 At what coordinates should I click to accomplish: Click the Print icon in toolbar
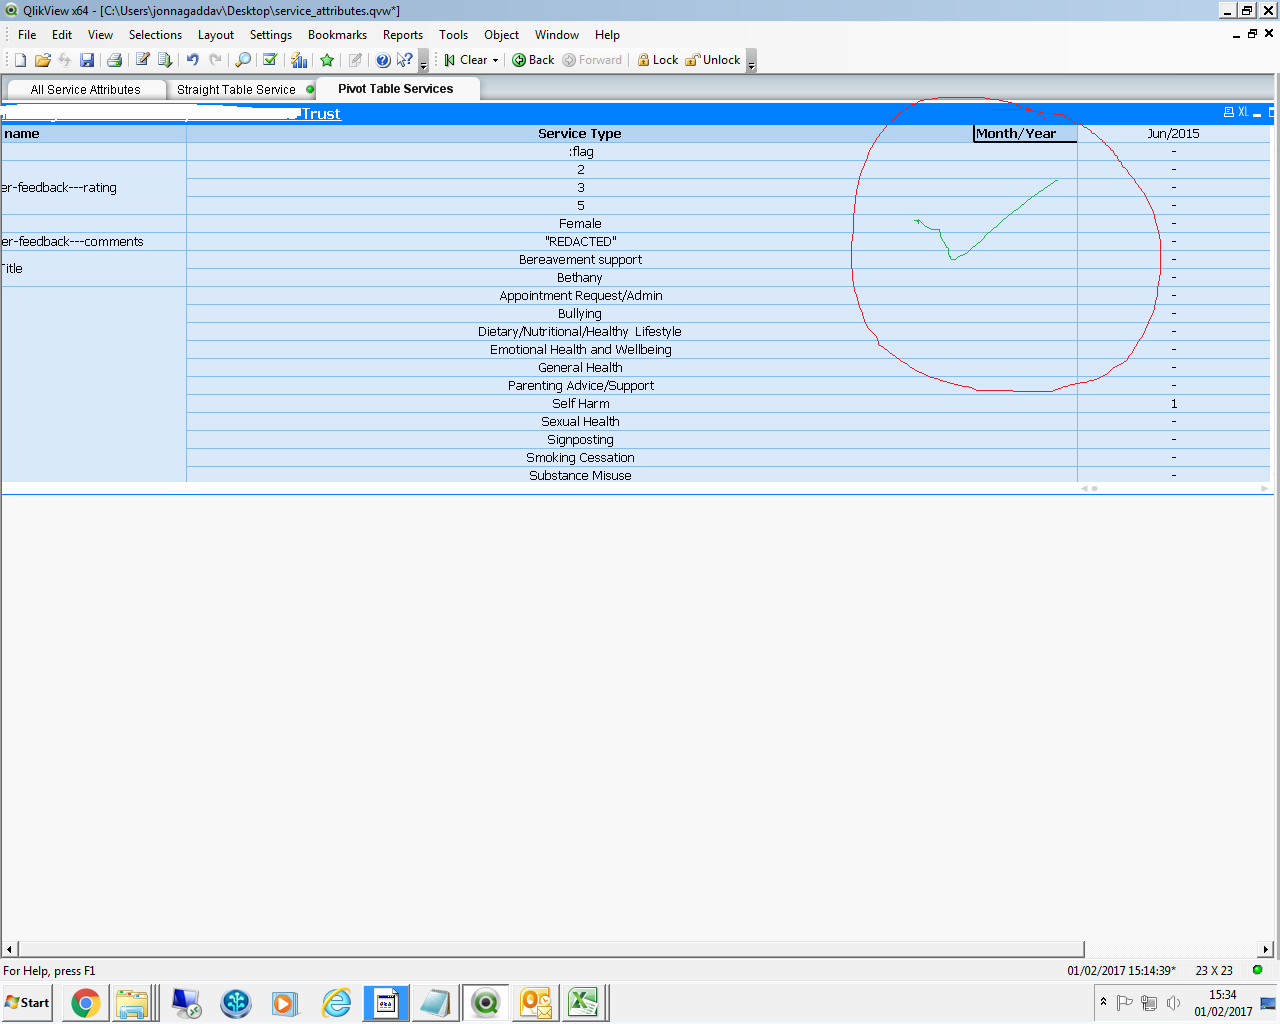[114, 60]
